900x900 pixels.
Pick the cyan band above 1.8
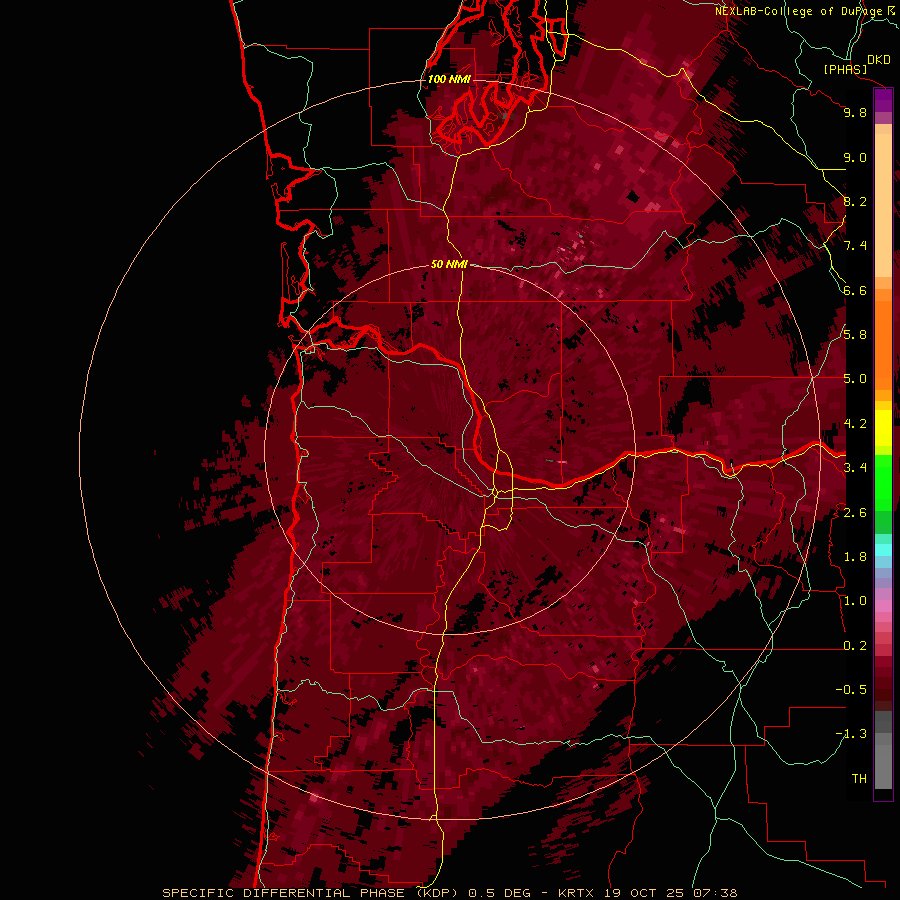pyautogui.click(x=883, y=549)
